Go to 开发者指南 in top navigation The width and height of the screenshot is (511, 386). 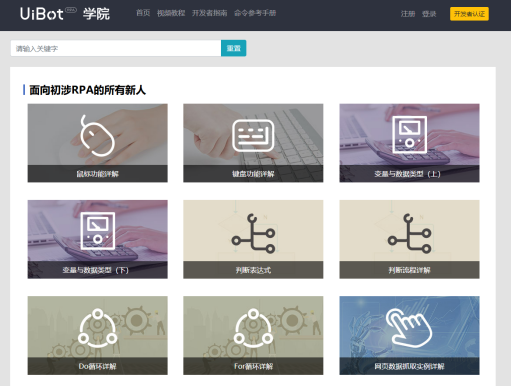[209, 13]
